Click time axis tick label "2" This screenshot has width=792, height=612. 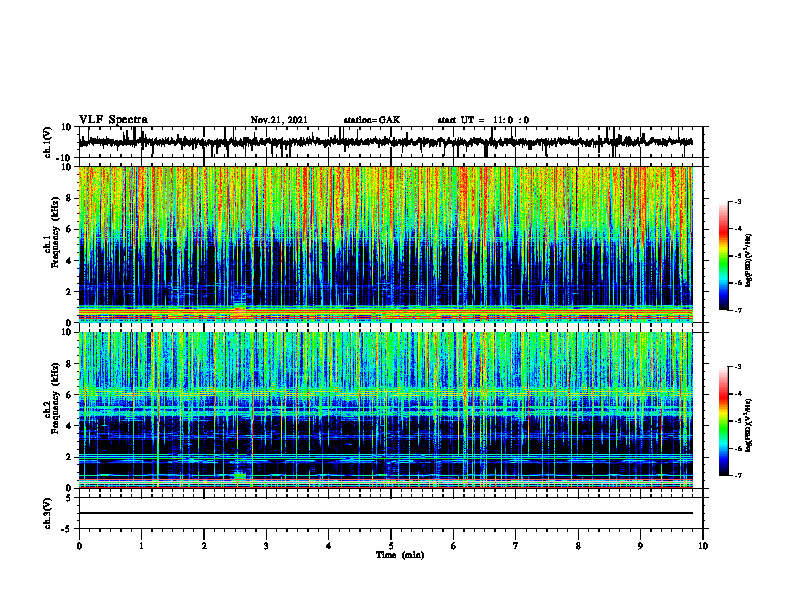point(204,546)
